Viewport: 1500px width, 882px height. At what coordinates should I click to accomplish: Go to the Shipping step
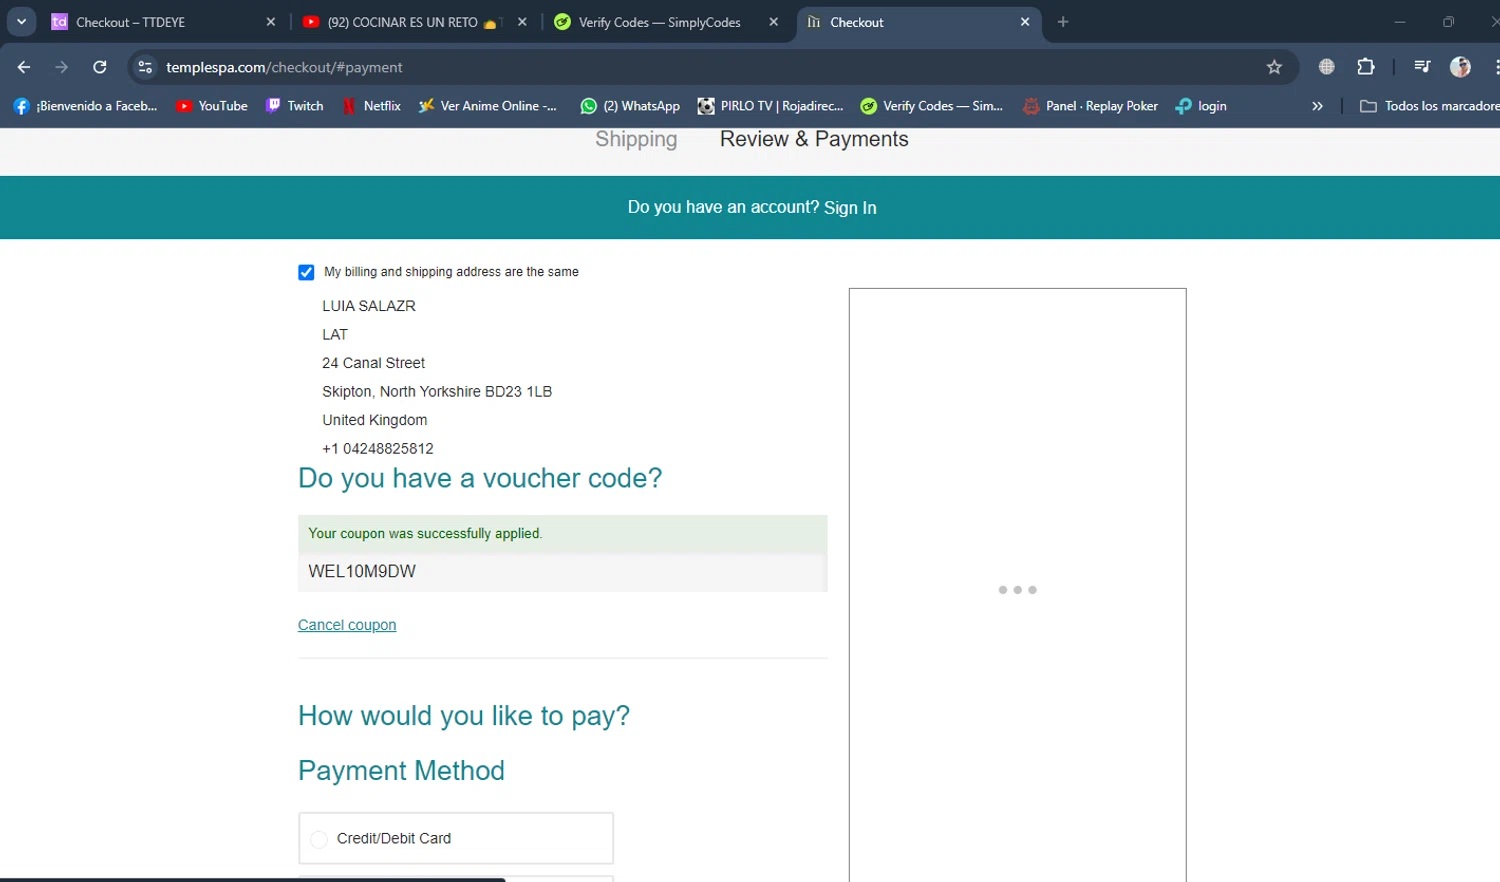pyautogui.click(x=636, y=139)
